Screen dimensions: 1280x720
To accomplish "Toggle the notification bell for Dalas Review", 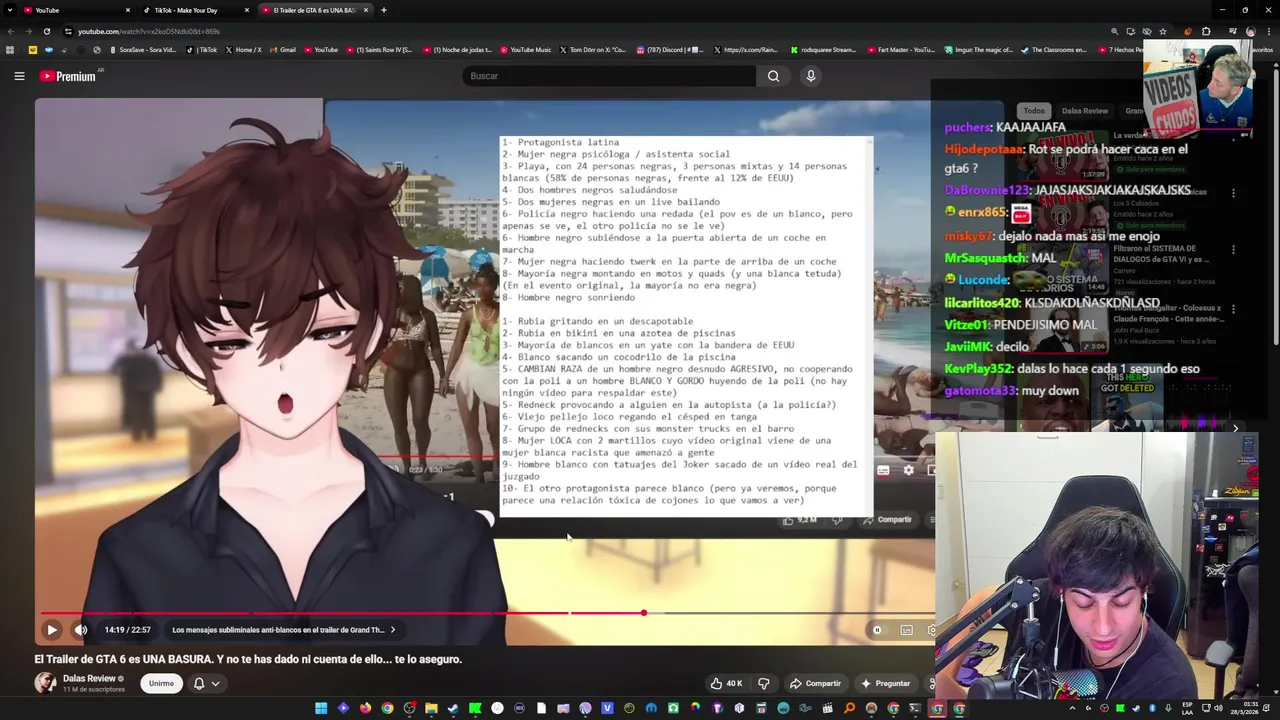I will click(199, 684).
